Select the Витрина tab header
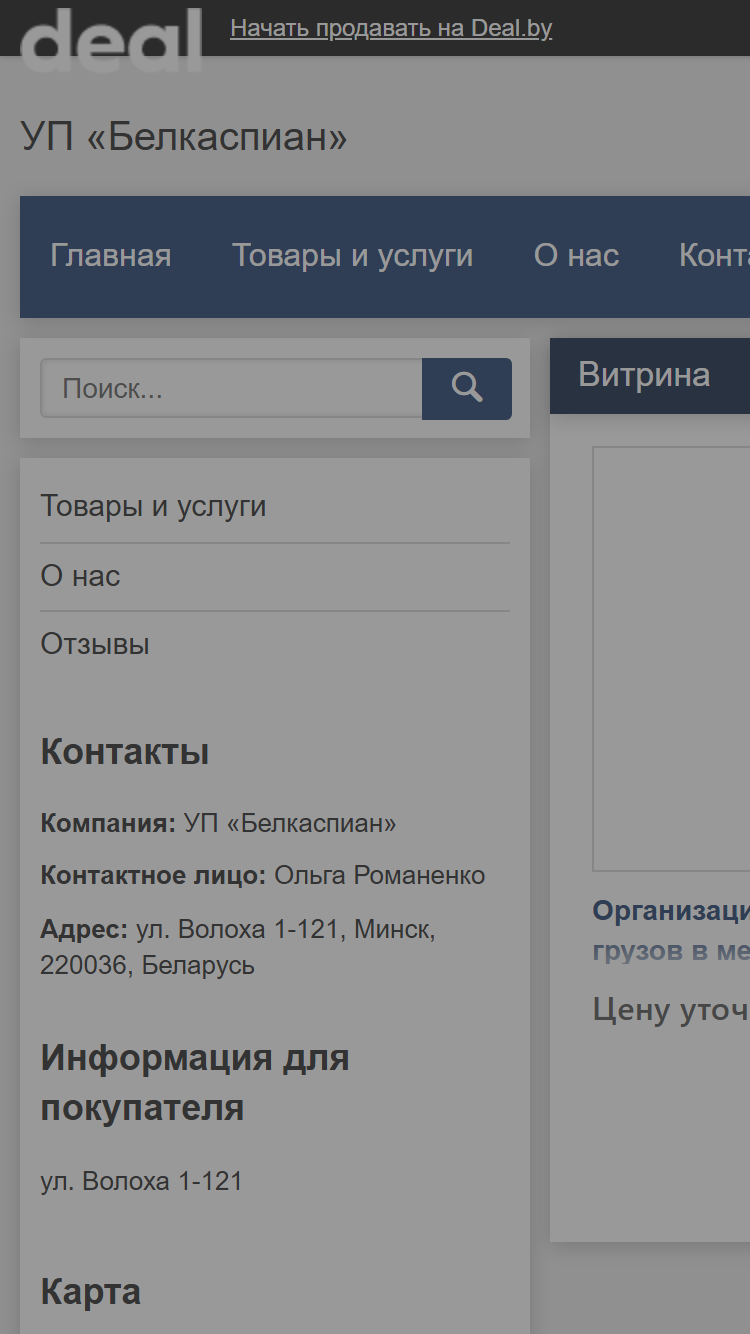Image resolution: width=750 pixels, height=1334 pixels. click(645, 375)
